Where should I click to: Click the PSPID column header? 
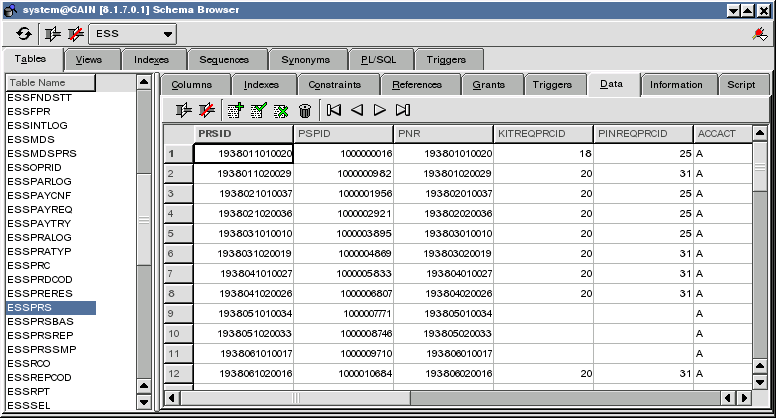[343, 133]
